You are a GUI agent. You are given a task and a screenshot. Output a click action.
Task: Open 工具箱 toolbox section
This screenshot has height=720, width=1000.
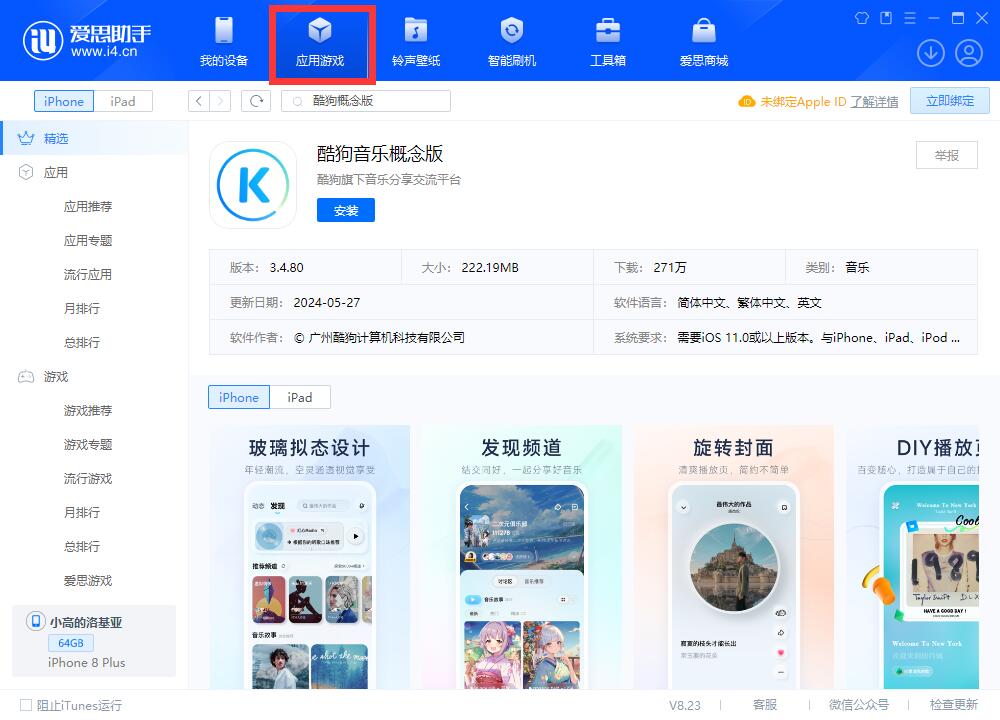point(608,42)
